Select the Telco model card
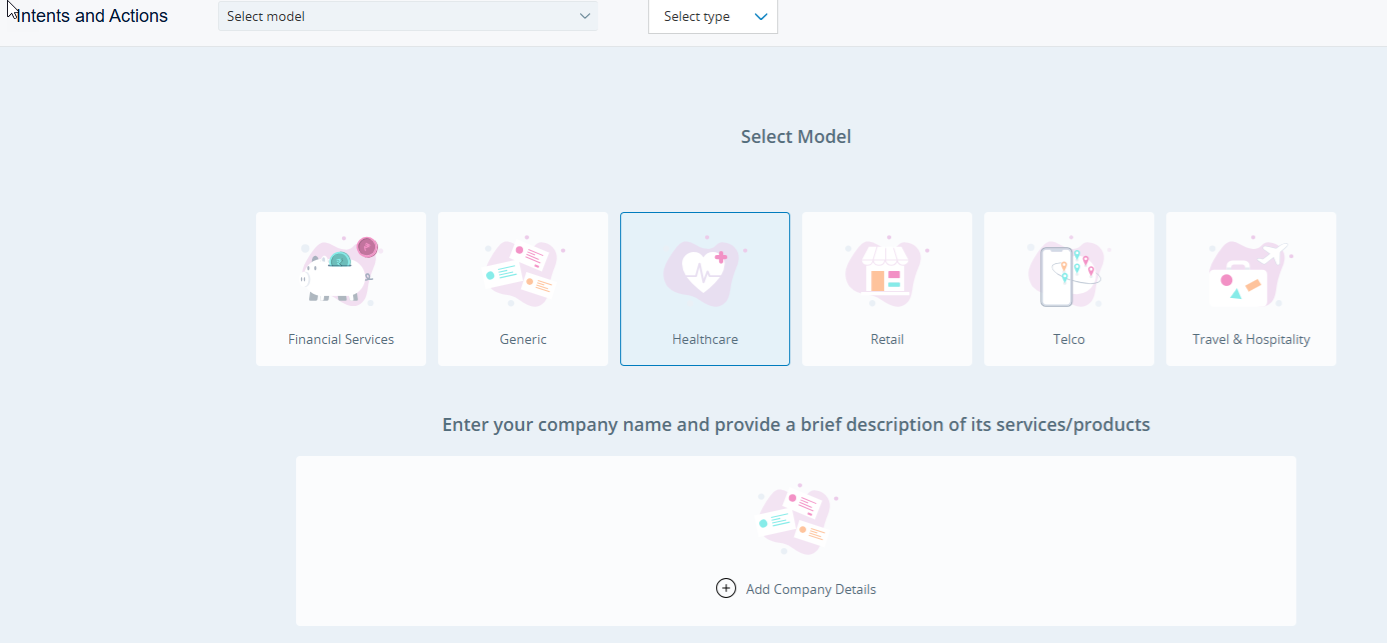The height and width of the screenshot is (643, 1387). pos(1068,289)
